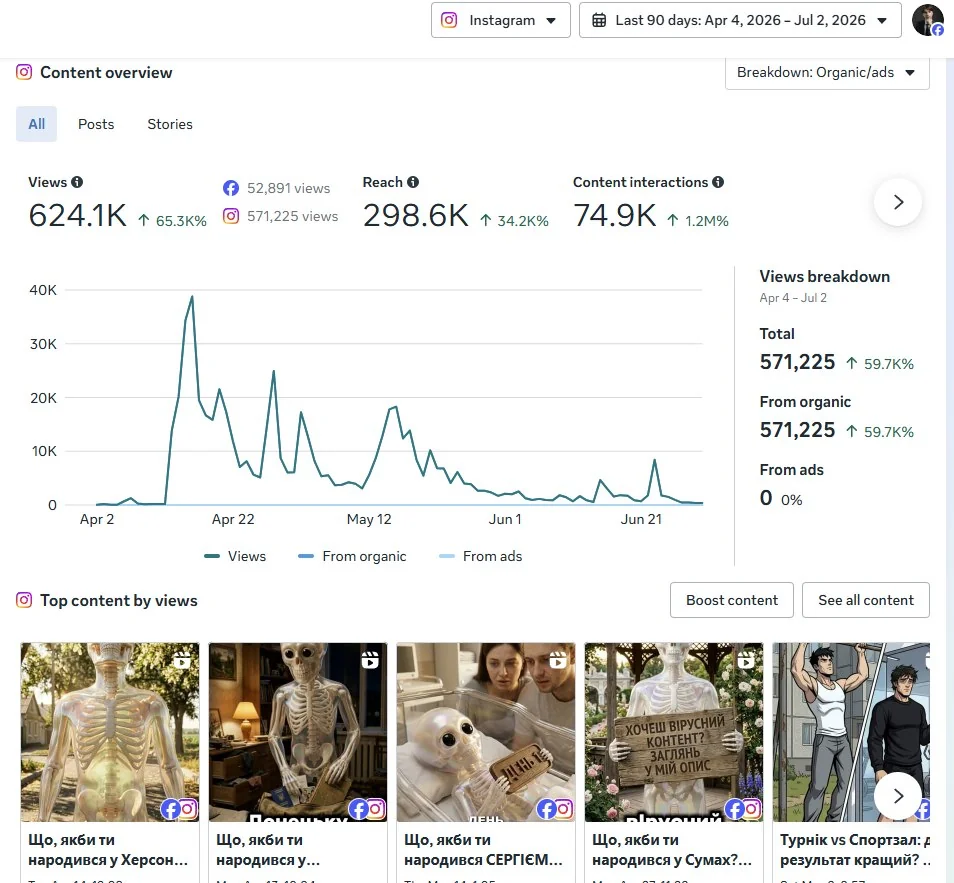
Task: Click the Views breakdown heading
Action: tap(824, 276)
